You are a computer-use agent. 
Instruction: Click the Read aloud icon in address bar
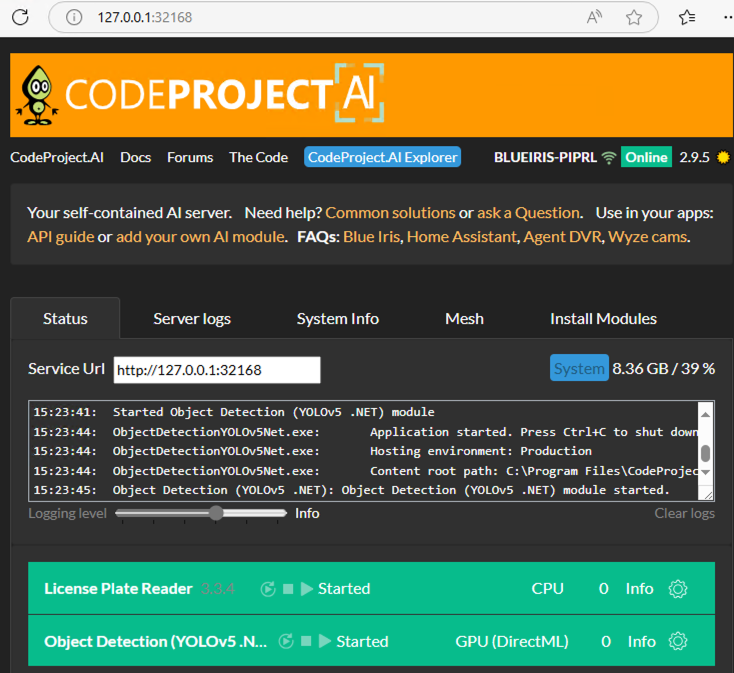(x=594, y=17)
